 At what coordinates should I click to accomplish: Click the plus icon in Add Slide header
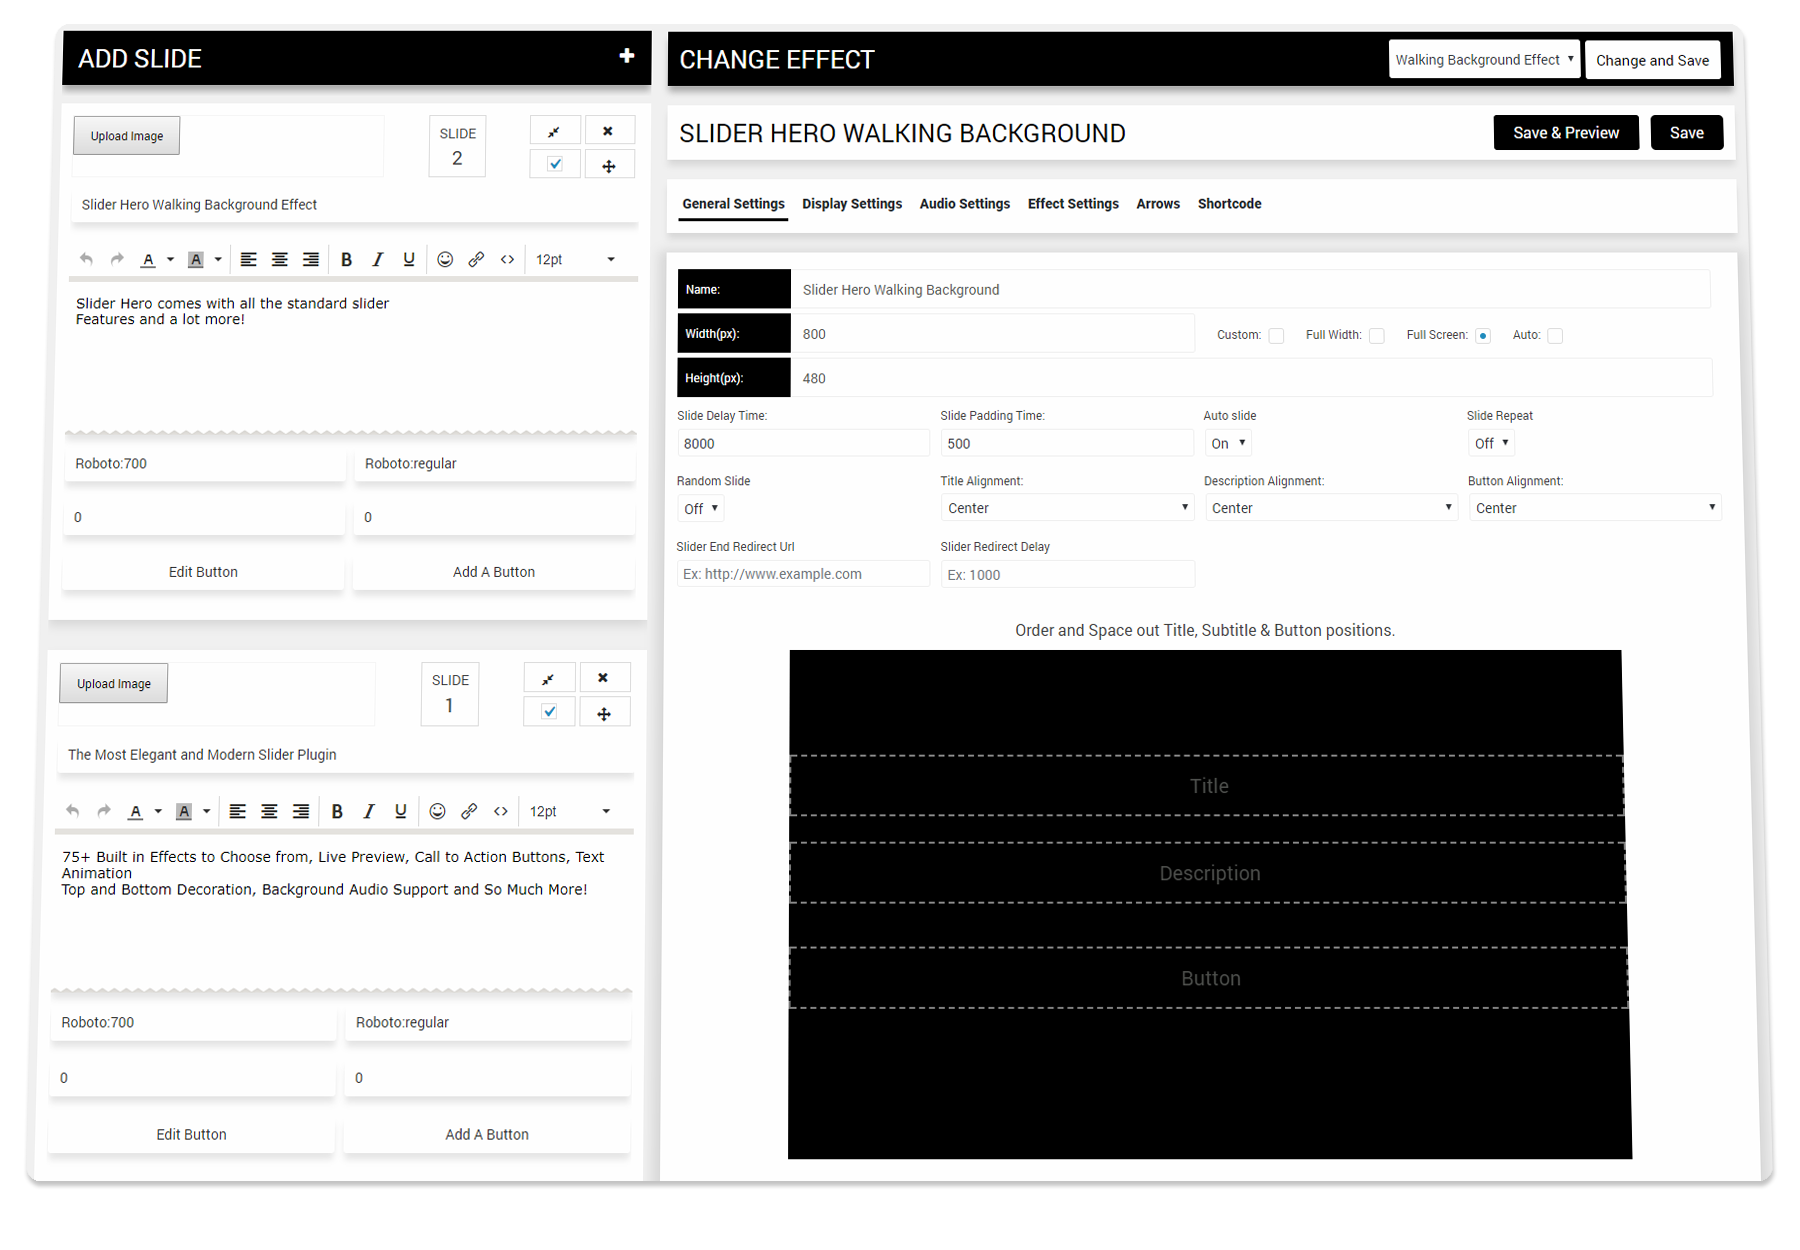627,56
